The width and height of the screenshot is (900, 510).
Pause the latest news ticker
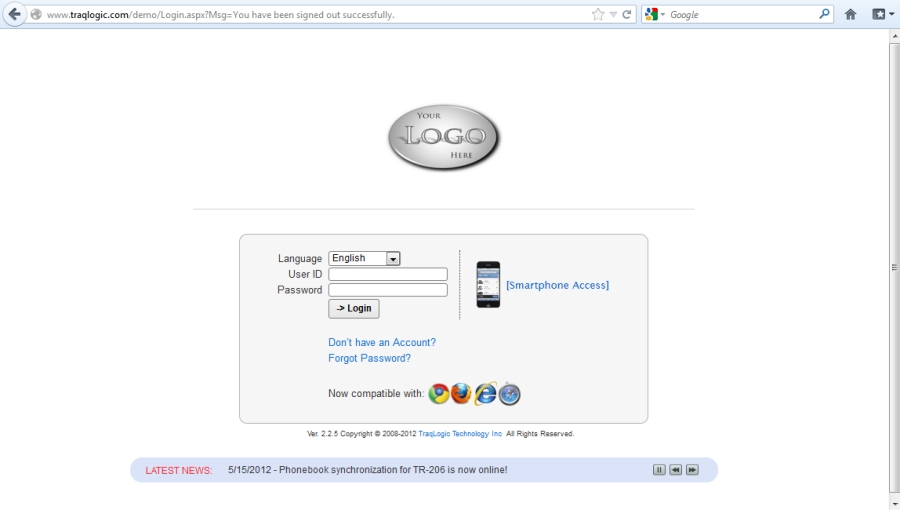659,470
